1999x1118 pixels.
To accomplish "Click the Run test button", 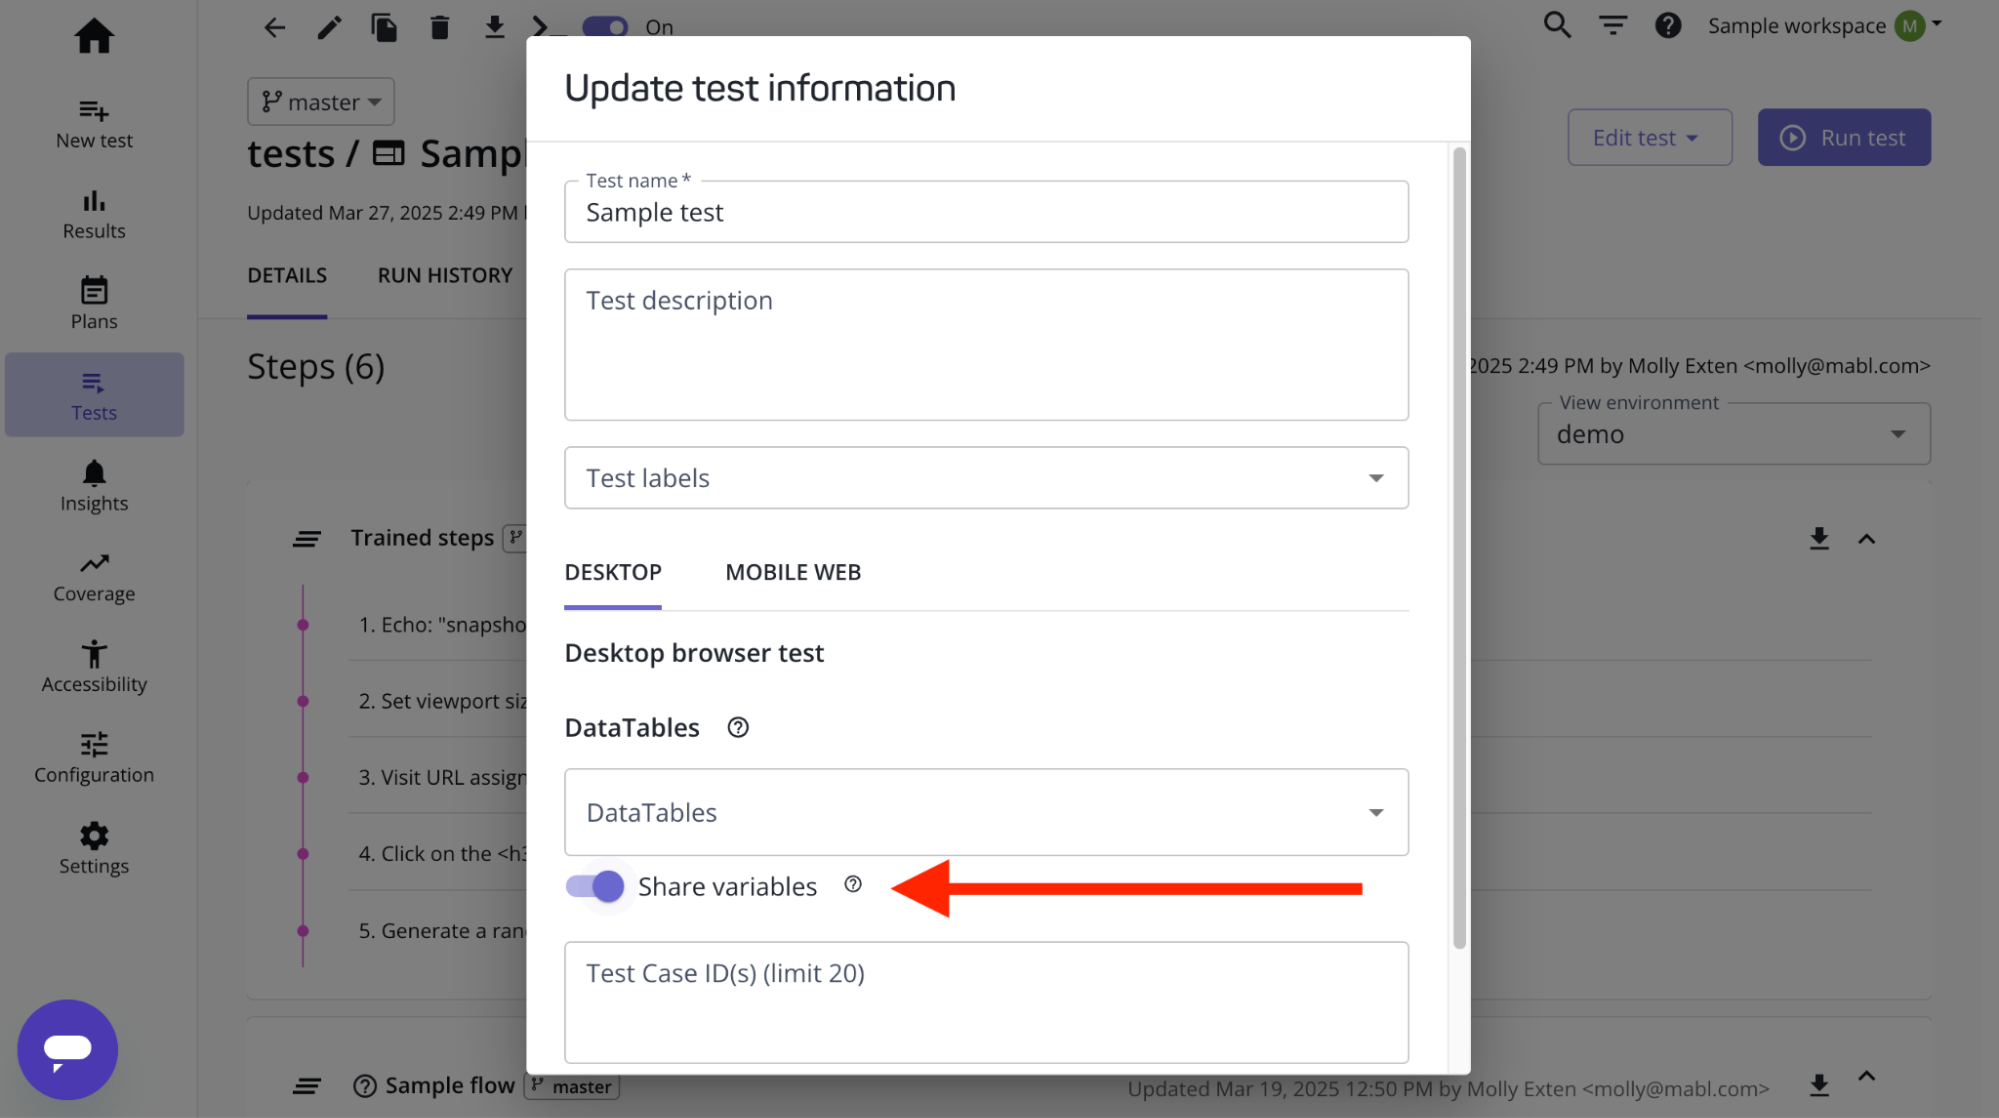I will tap(1843, 137).
